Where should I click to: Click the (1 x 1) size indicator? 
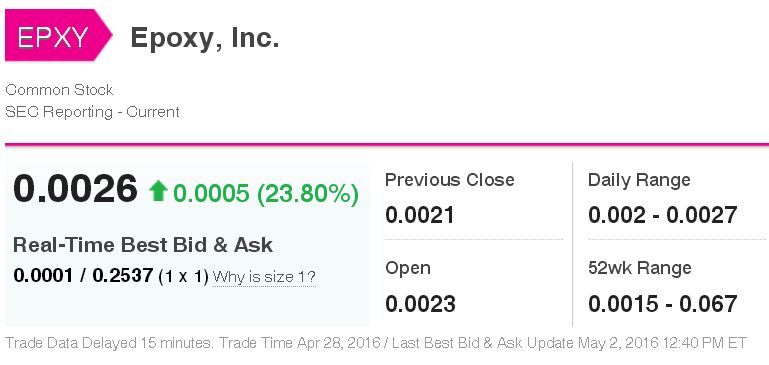[x=183, y=277]
